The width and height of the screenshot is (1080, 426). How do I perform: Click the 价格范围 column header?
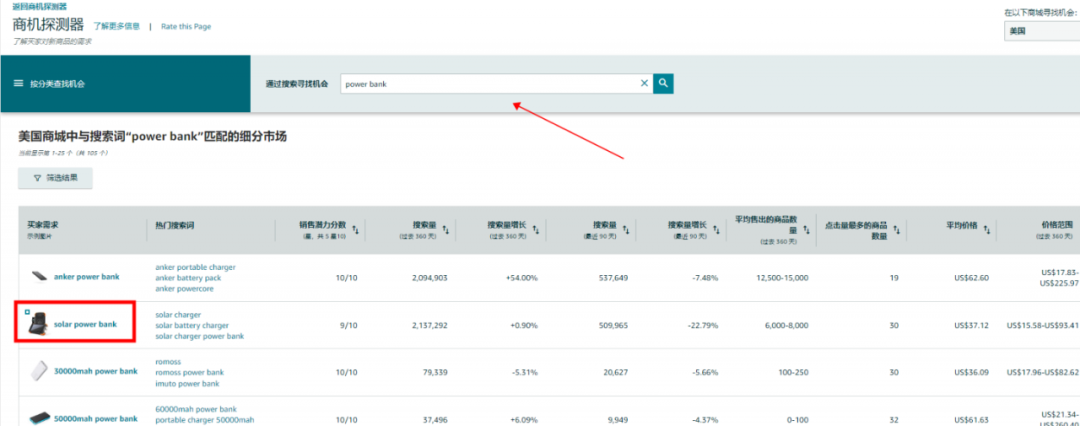(x=1055, y=225)
